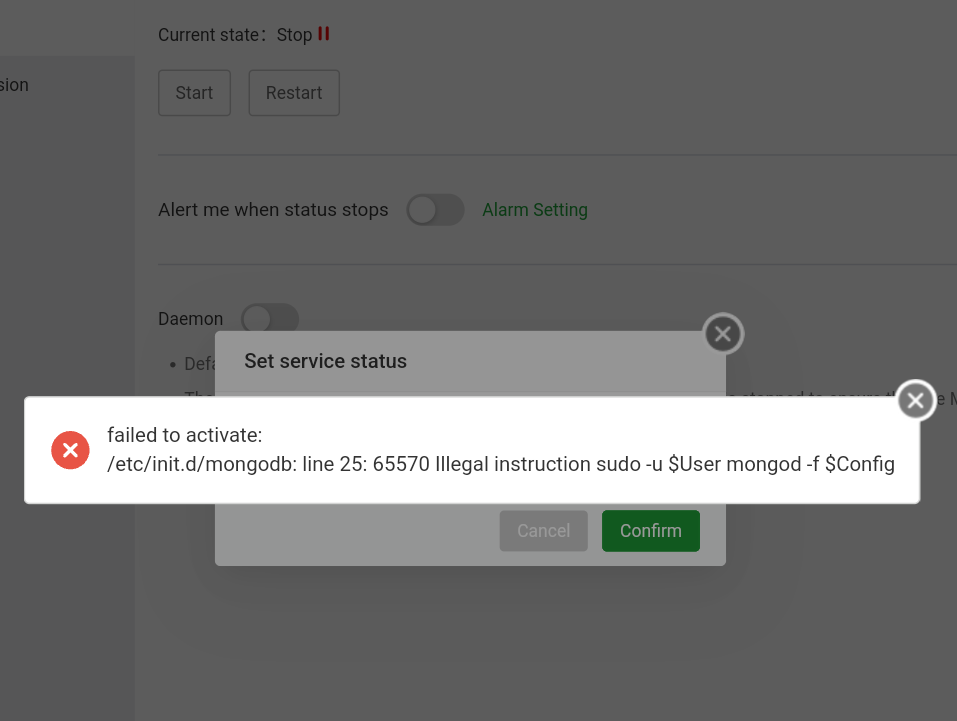This screenshot has width=957, height=721.
Task: Enable the Daemon switch
Action: (x=270, y=318)
